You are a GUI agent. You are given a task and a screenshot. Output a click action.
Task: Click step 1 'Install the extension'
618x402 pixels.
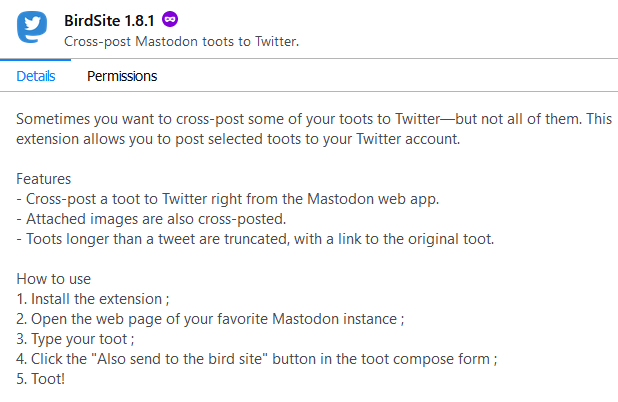click(x=99, y=299)
